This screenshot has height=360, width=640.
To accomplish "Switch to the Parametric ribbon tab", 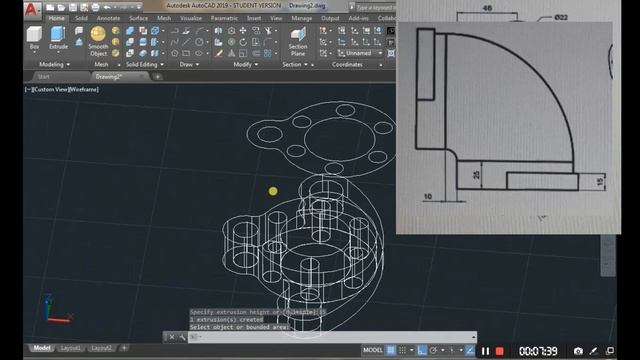I will [224, 18].
